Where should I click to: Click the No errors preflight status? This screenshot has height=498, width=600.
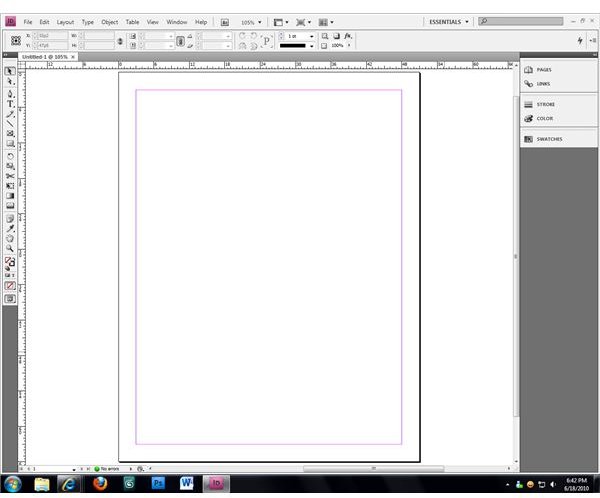tap(108, 468)
